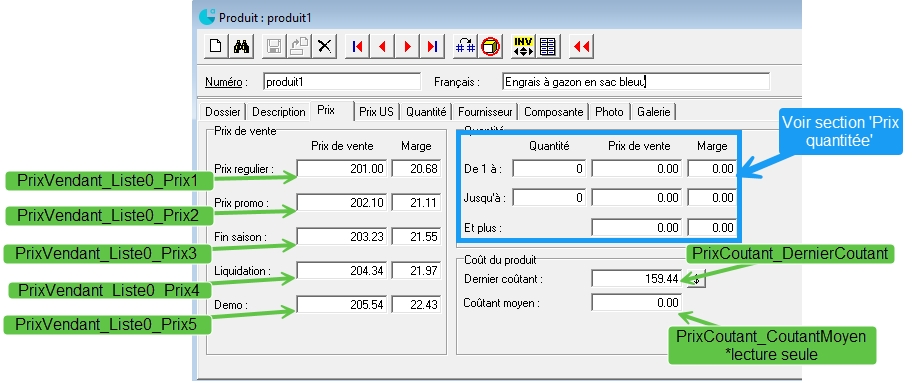905x381 pixels.
Task: Click the double red rewind arrows icon
Action: click(x=581, y=47)
